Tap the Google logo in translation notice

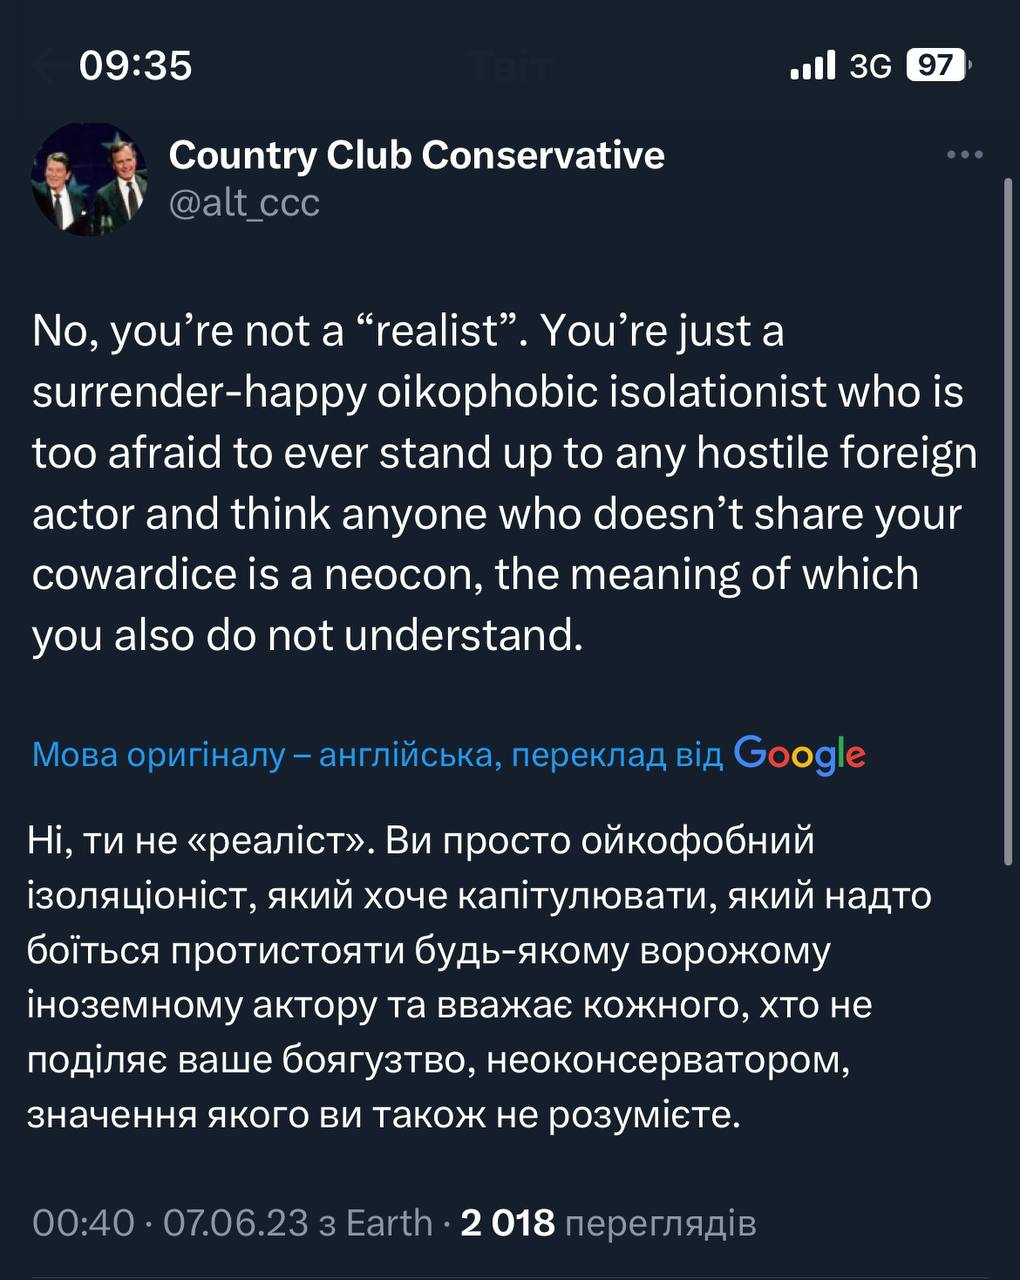tap(799, 755)
